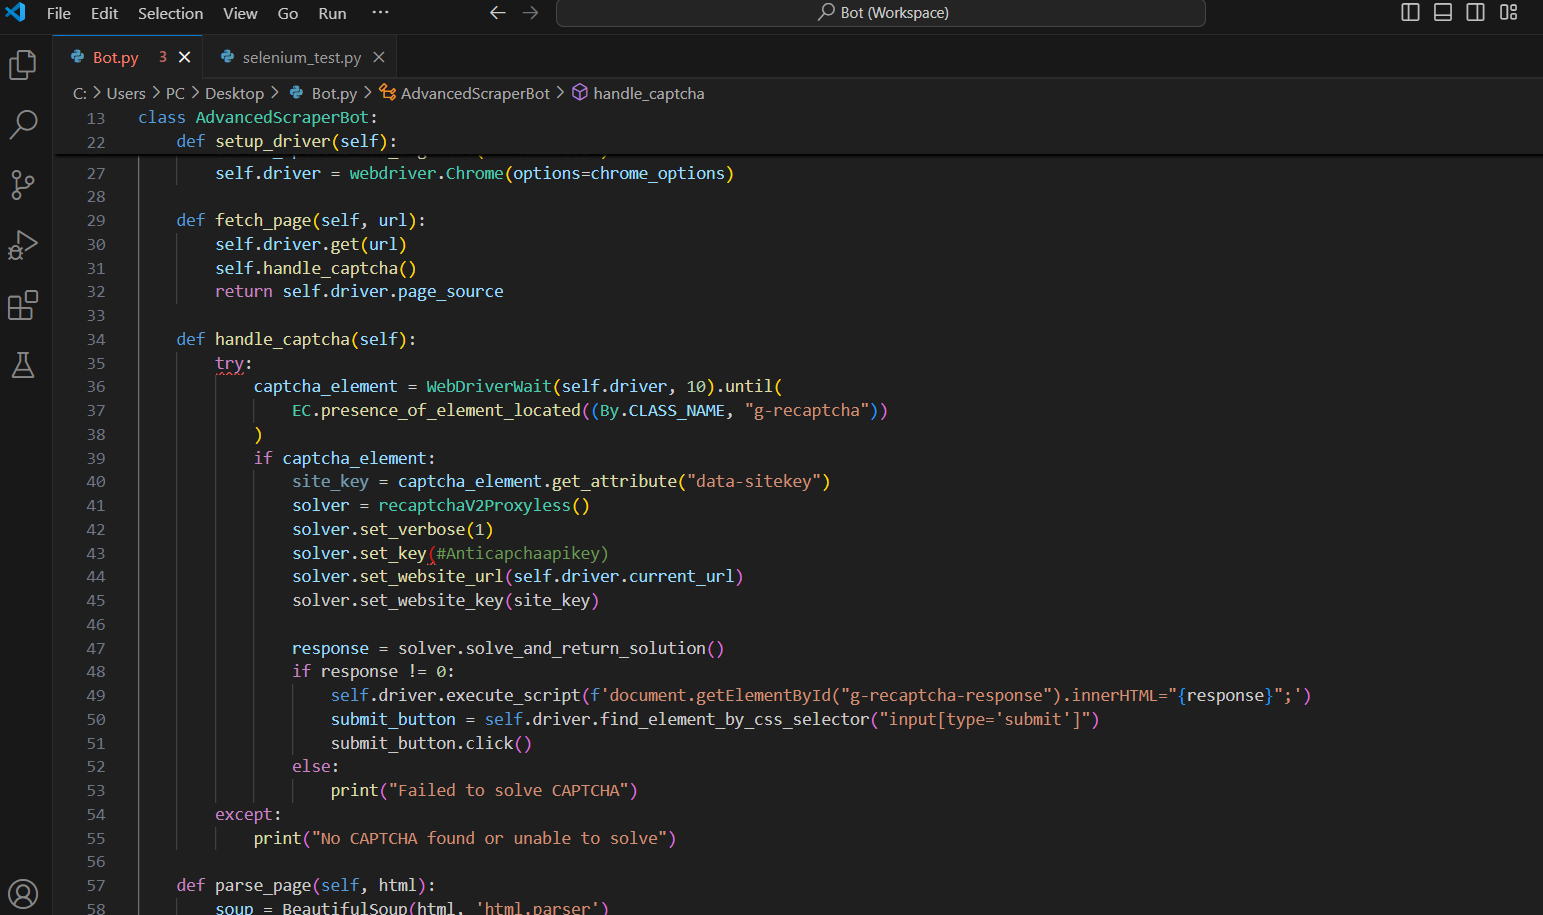Click def parse_page definition
1543x915 pixels.
[x=263, y=885]
